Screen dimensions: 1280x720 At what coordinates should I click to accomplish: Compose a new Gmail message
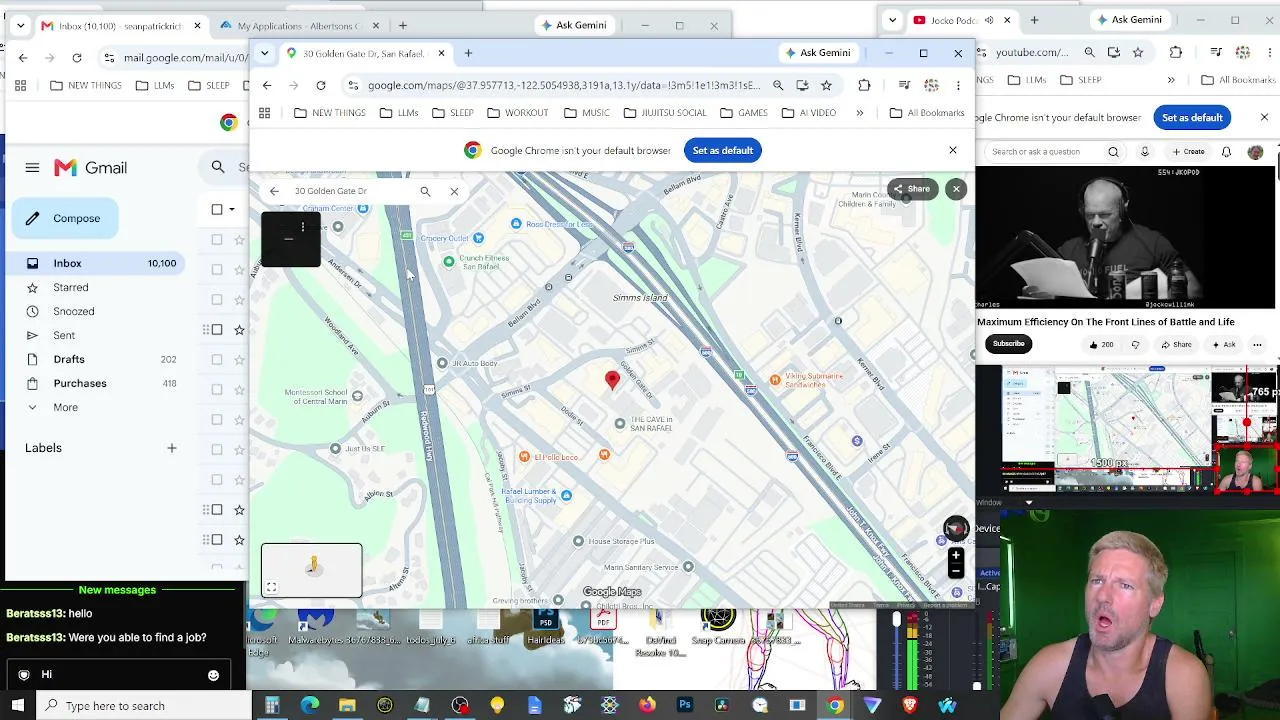[65, 218]
